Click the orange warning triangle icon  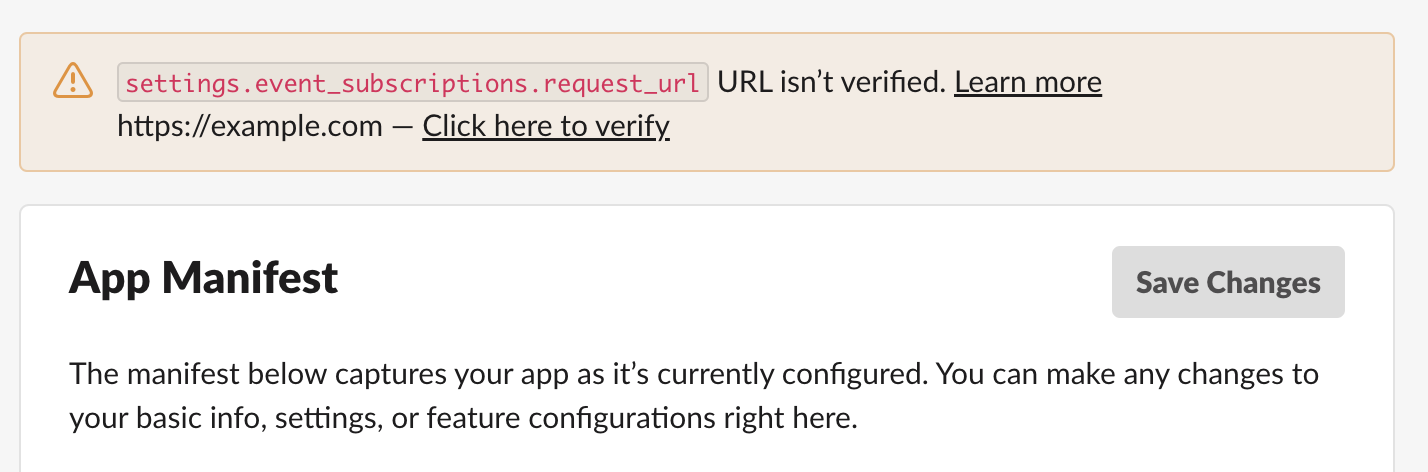tap(72, 82)
